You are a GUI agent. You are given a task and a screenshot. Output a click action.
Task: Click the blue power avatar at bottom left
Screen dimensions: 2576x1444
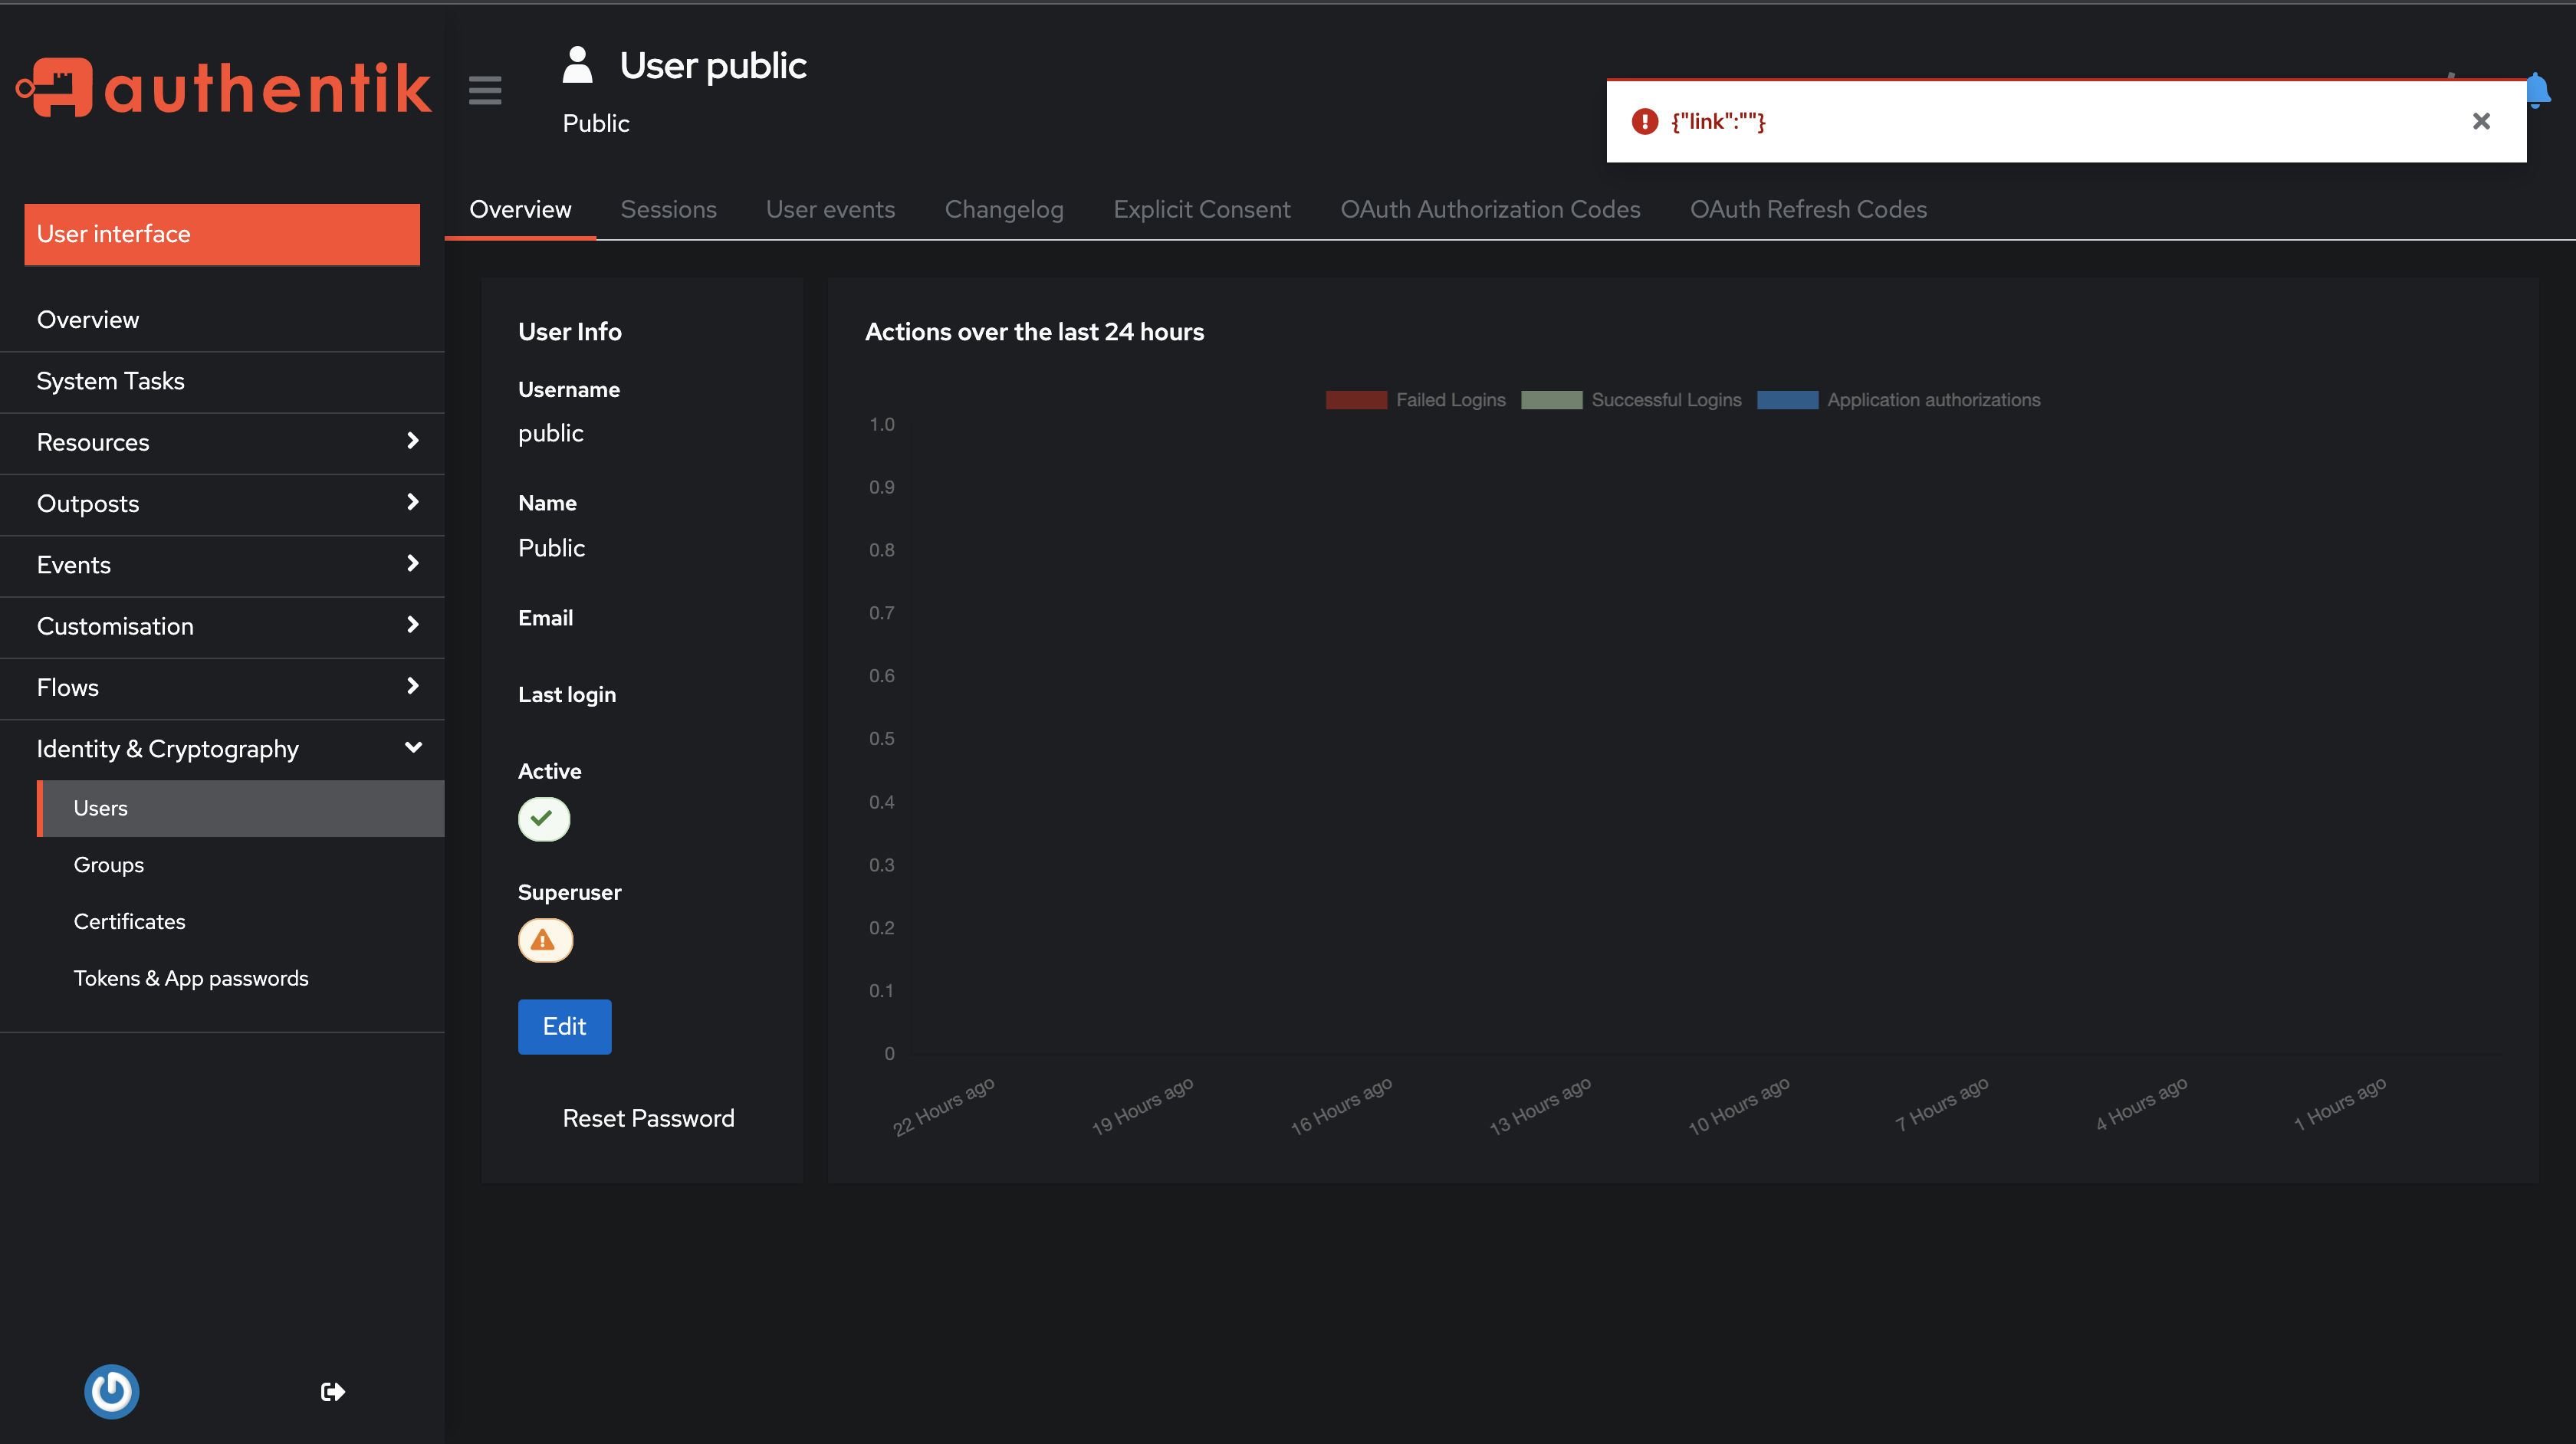click(112, 1391)
